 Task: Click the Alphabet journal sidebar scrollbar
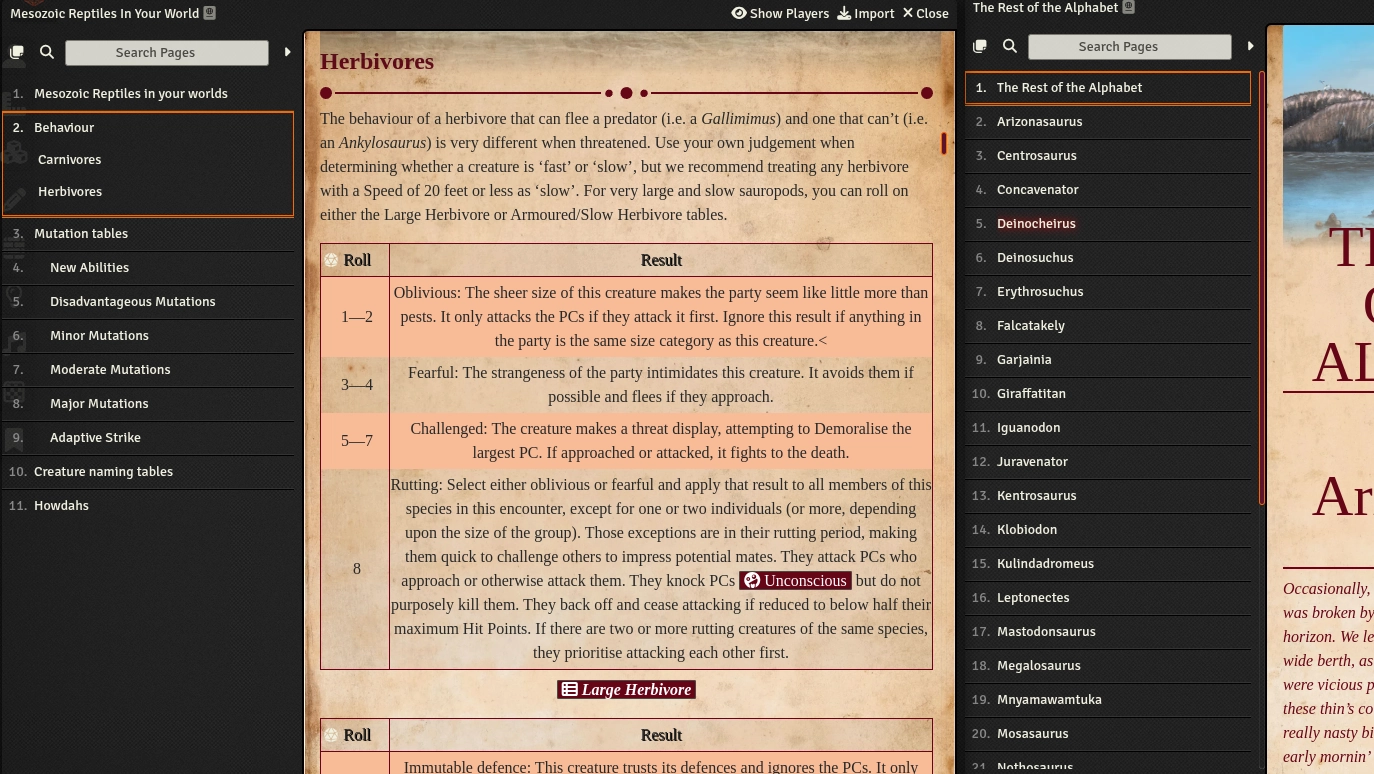pos(1262,287)
